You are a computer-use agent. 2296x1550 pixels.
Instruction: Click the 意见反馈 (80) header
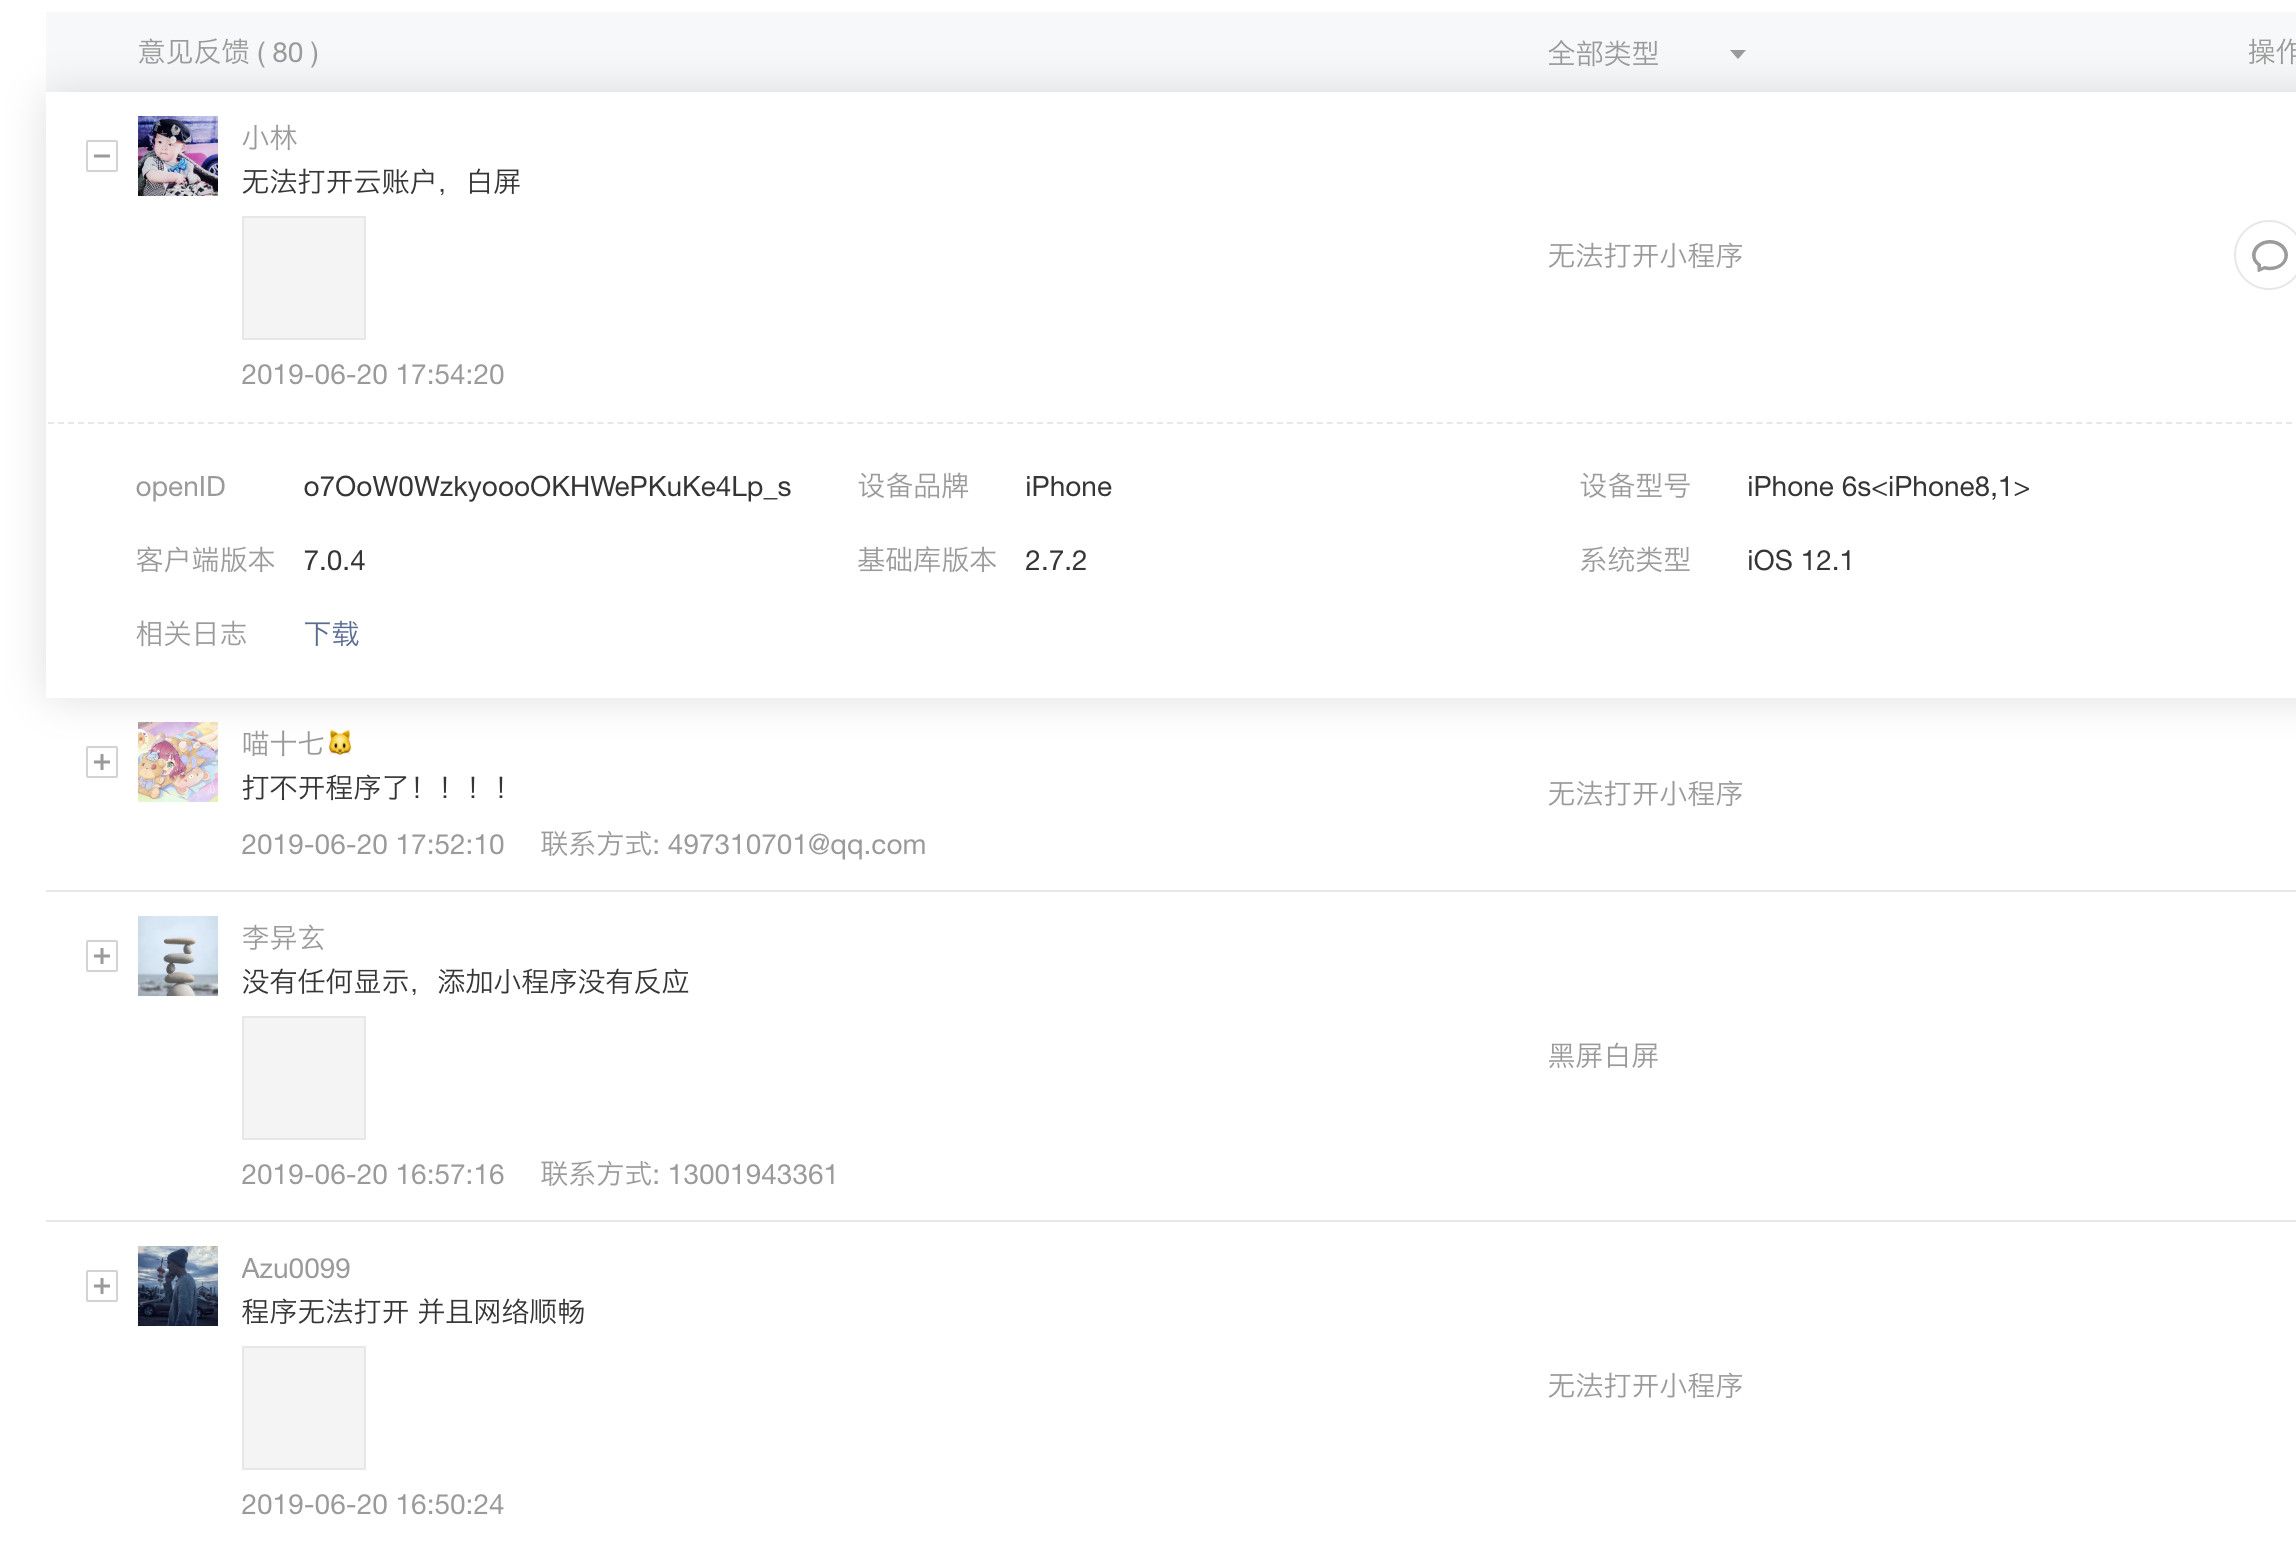(228, 52)
